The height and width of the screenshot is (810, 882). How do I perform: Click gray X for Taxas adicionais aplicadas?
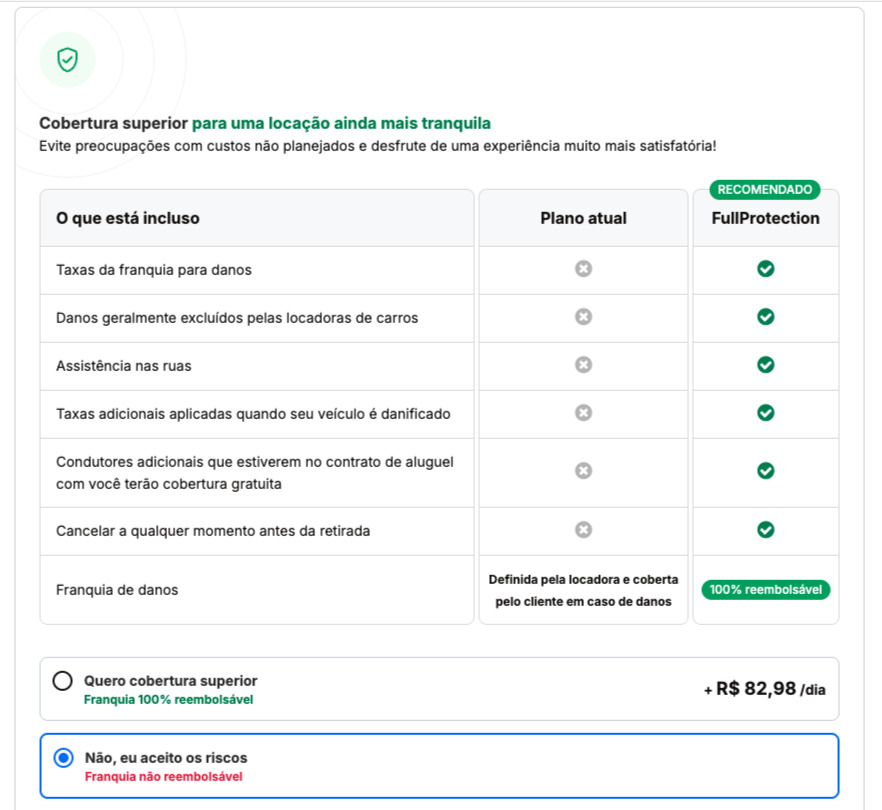tap(584, 413)
